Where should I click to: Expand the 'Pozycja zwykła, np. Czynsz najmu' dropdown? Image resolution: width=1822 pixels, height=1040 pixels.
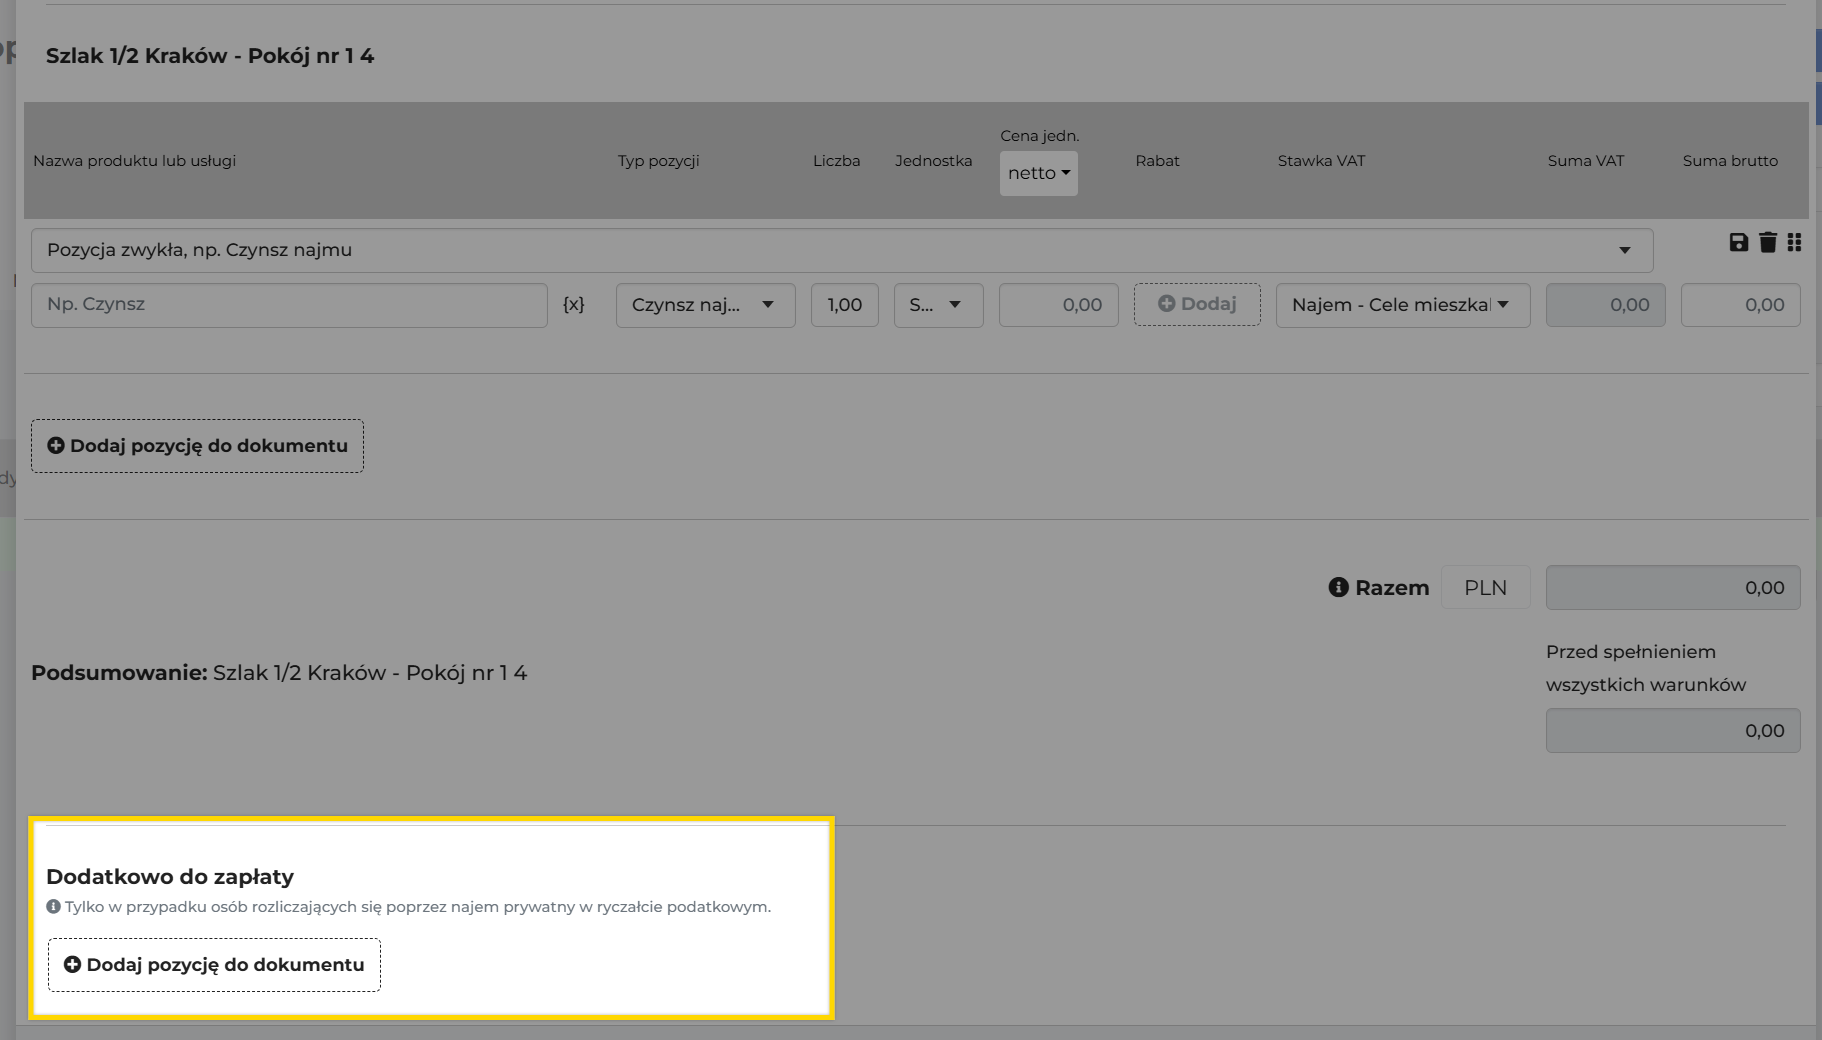click(x=842, y=250)
